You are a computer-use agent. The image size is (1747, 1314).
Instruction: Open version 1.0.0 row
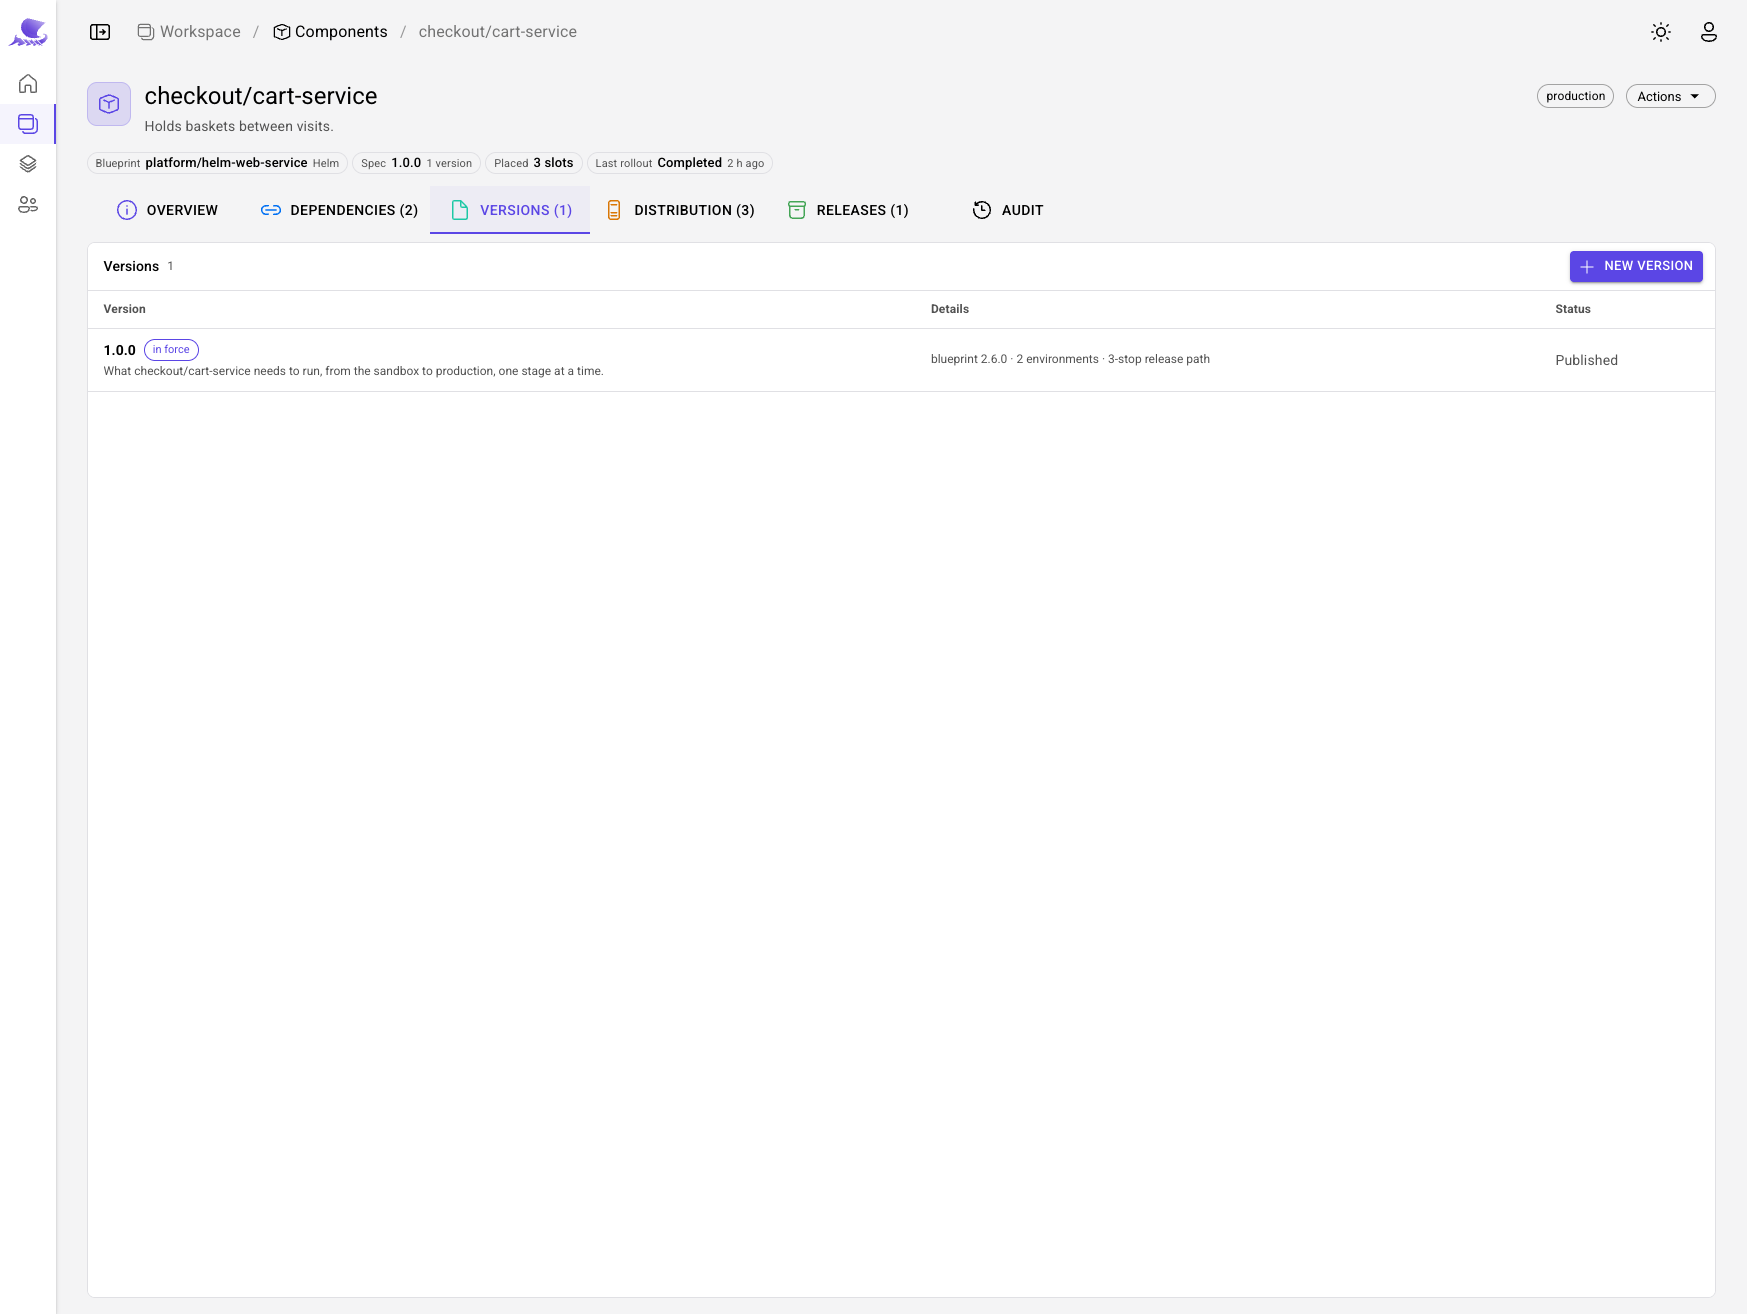(901, 360)
